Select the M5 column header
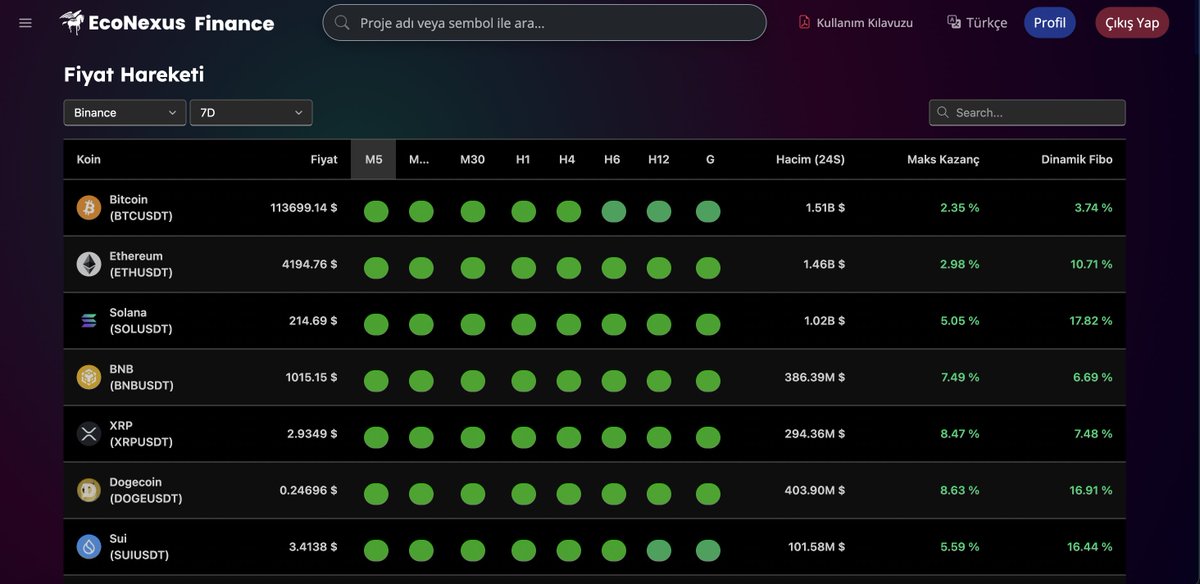The height and width of the screenshot is (584, 1200). (373, 158)
